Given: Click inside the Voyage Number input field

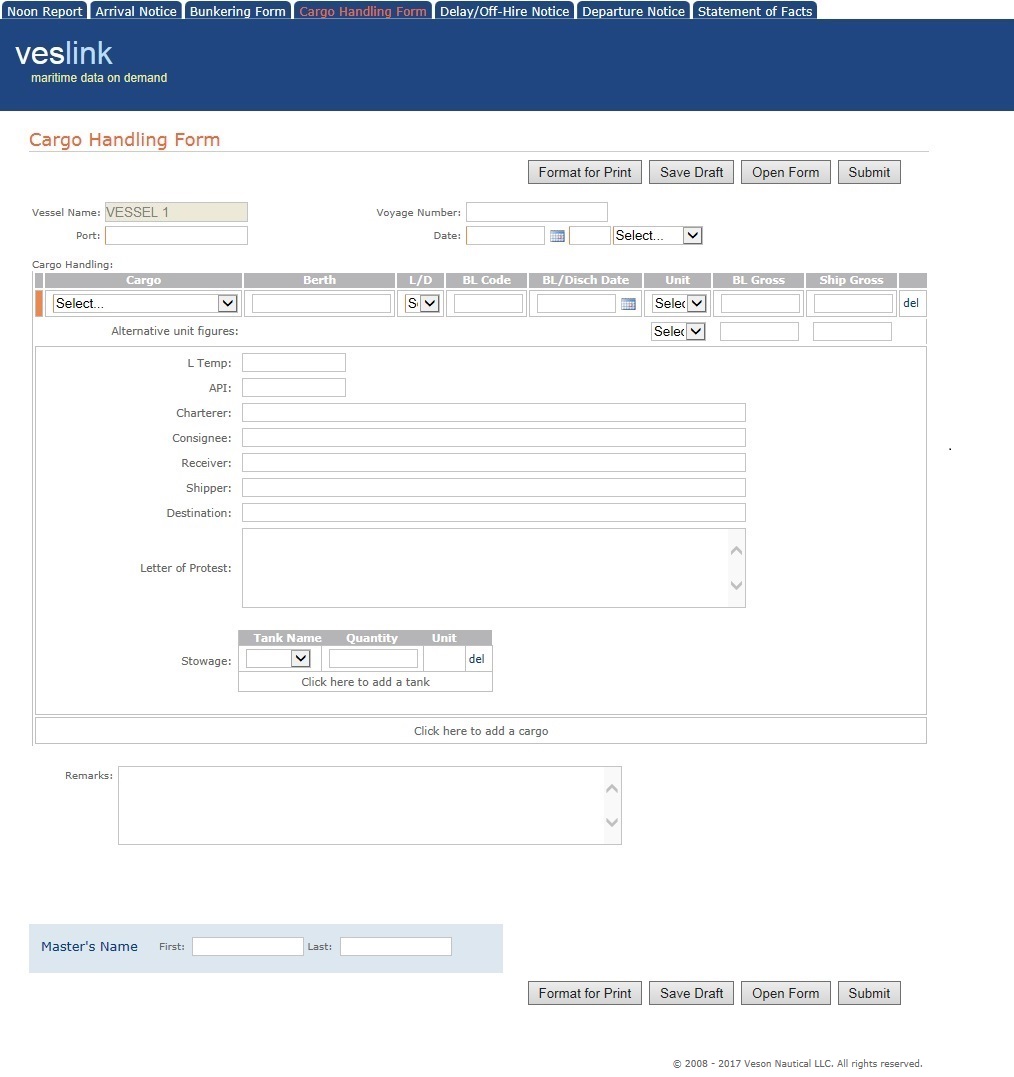Looking at the screenshot, I should click(x=536, y=211).
